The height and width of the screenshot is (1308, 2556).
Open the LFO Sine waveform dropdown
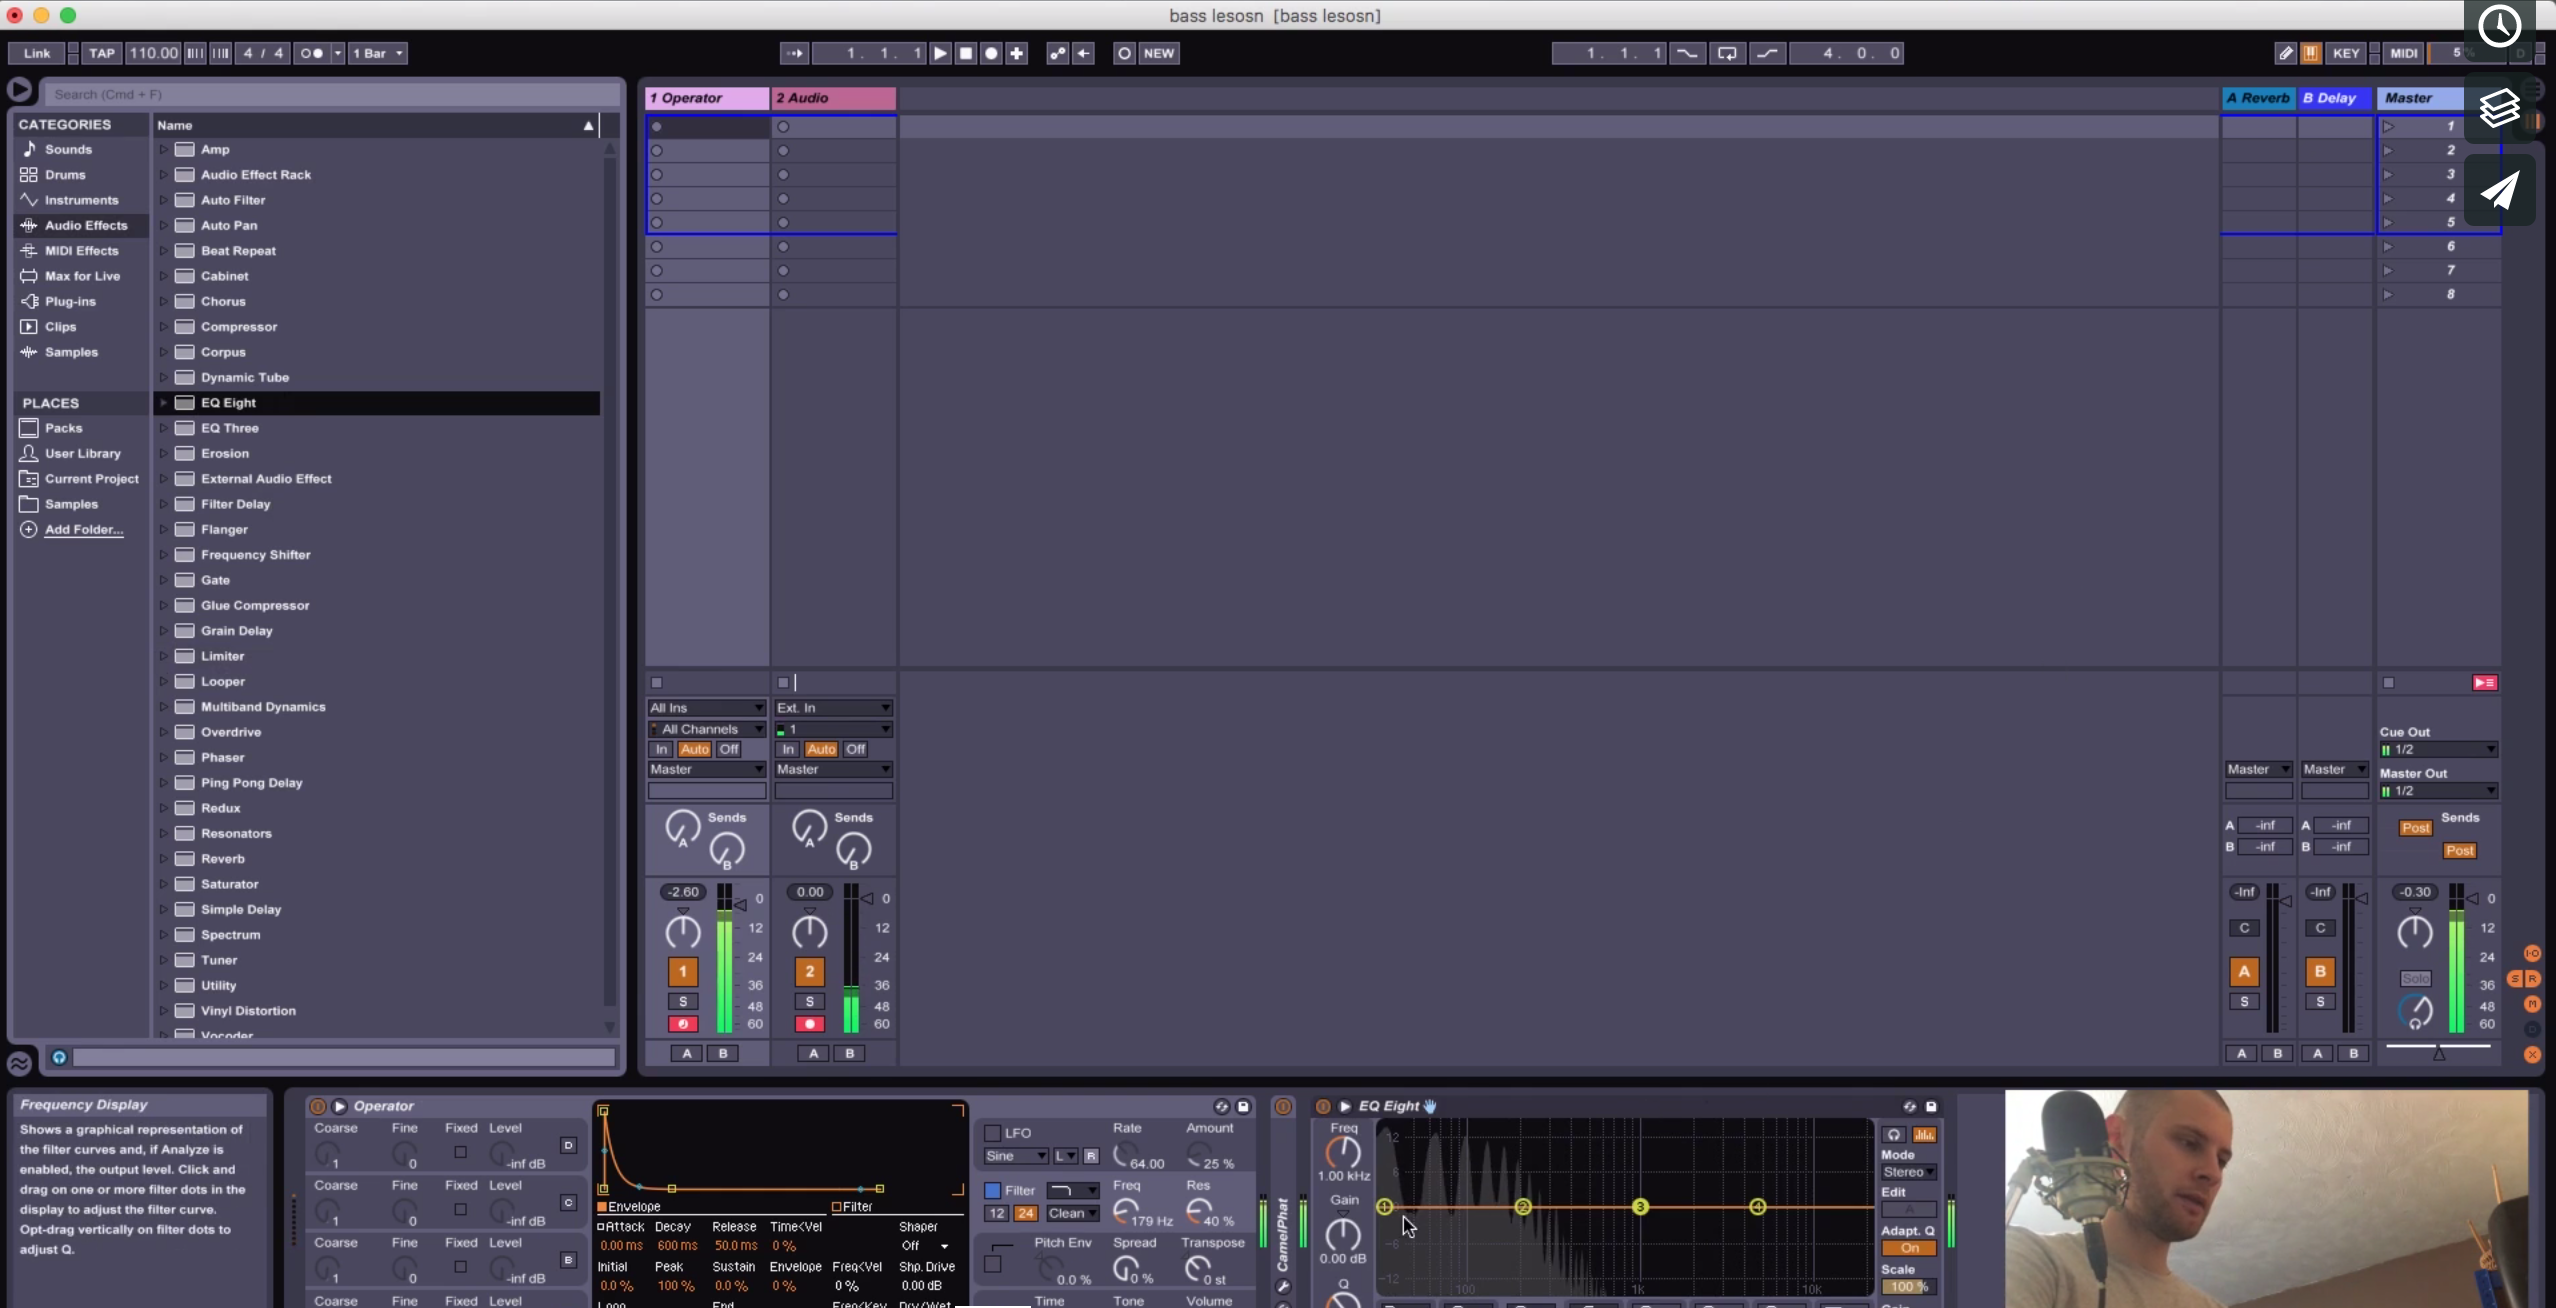(1016, 1156)
